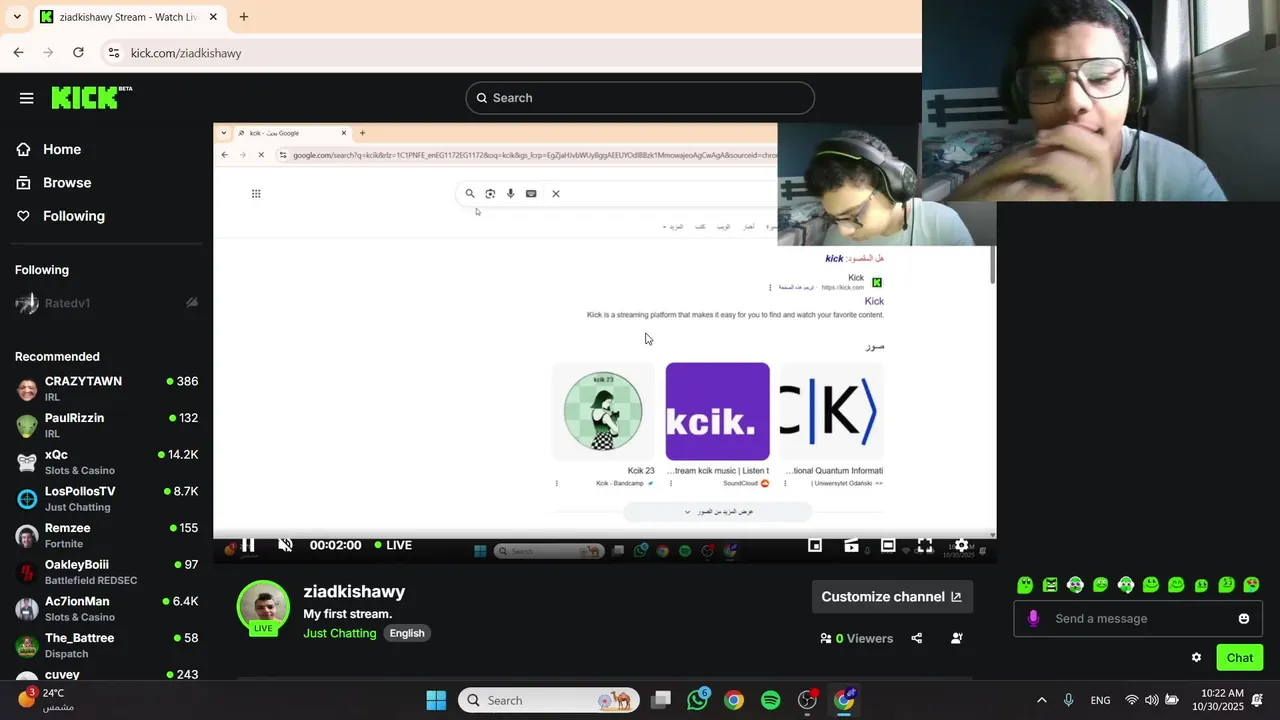Open recommended channel The_Battree
The image size is (1280, 720).
click(106, 645)
